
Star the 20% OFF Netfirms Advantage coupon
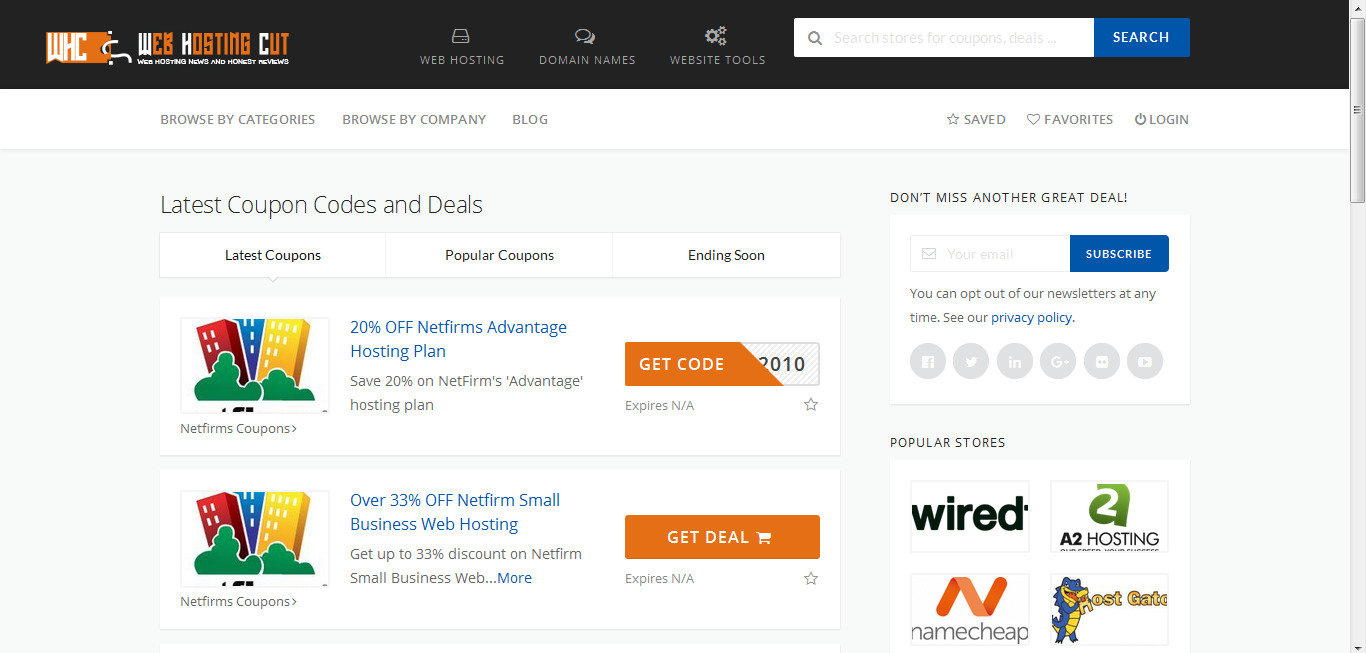(811, 405)
